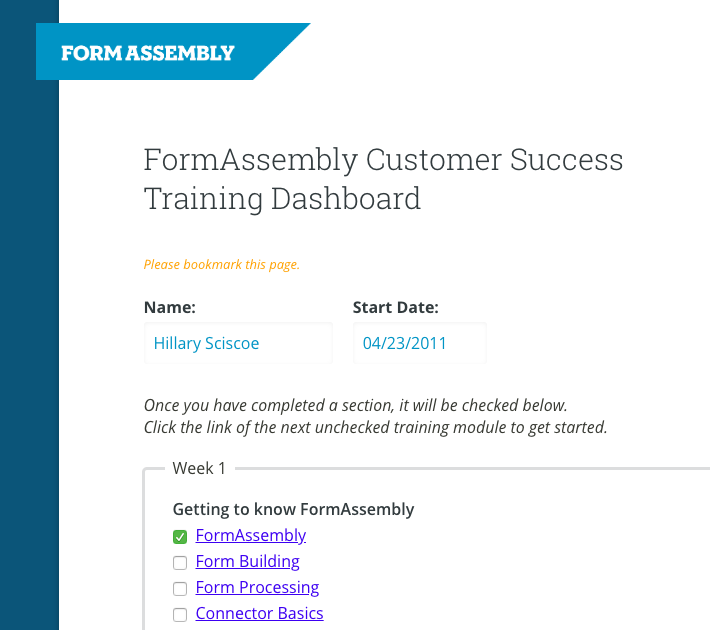Image resolution: width=710 pixels, height=630 pixels.
Task: Click the 'Getting to know FormAssembly' subheading
Action: tap(293, 510)
